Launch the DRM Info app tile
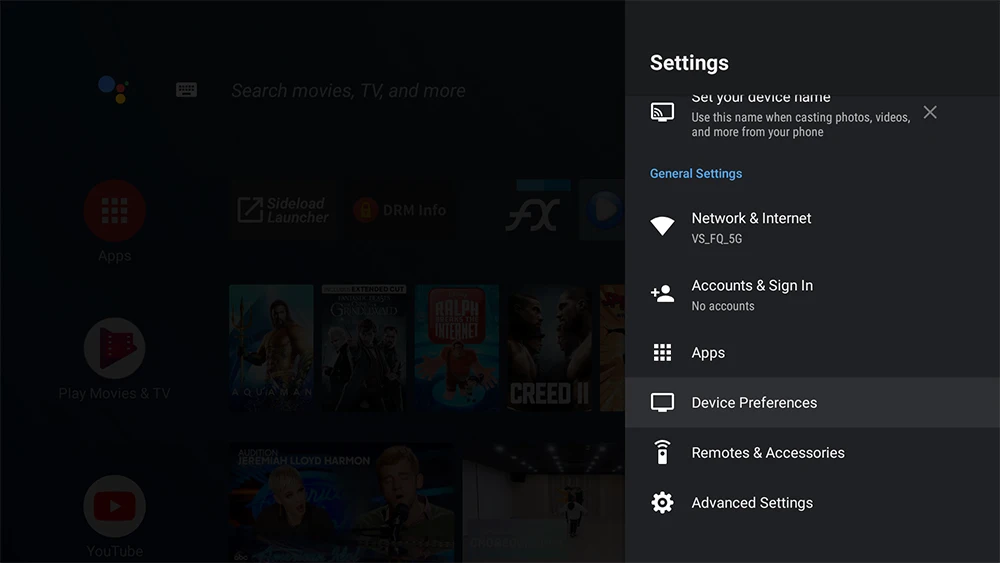This screenshot has height=563, width=1000. point(401,210)
